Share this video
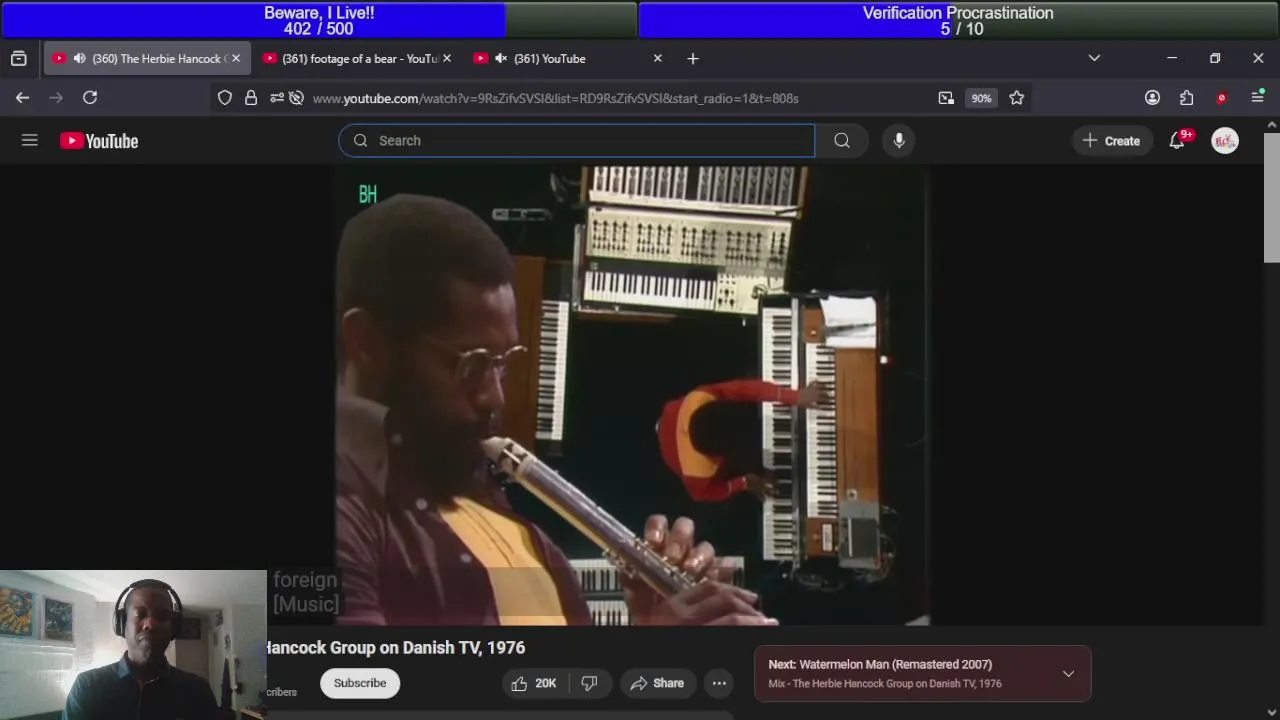The width and height of the screenshot is (1280, 720). [657, 683]
